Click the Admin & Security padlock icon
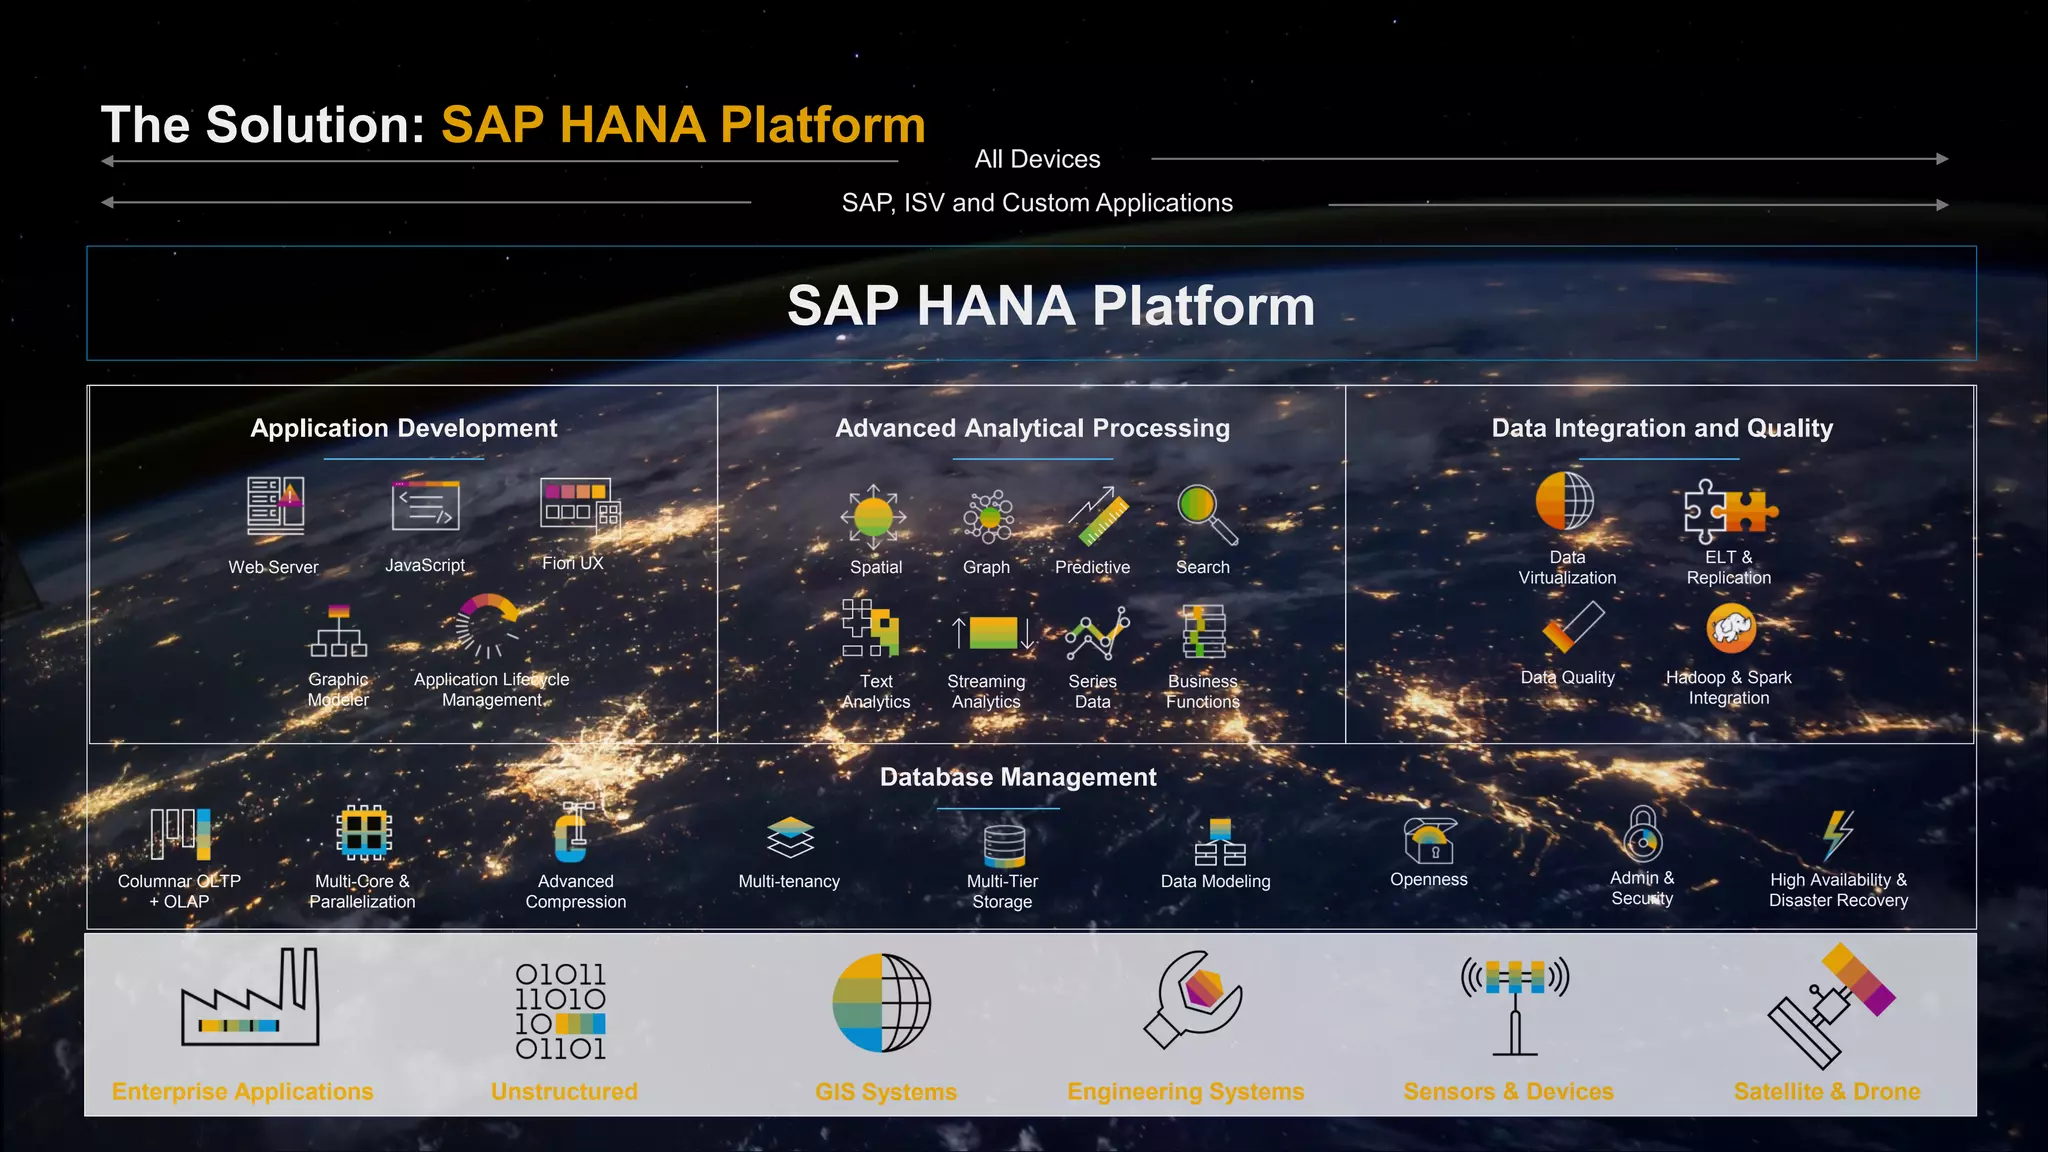Viewport: 2048px width, 1152px height. point(1643,834)
